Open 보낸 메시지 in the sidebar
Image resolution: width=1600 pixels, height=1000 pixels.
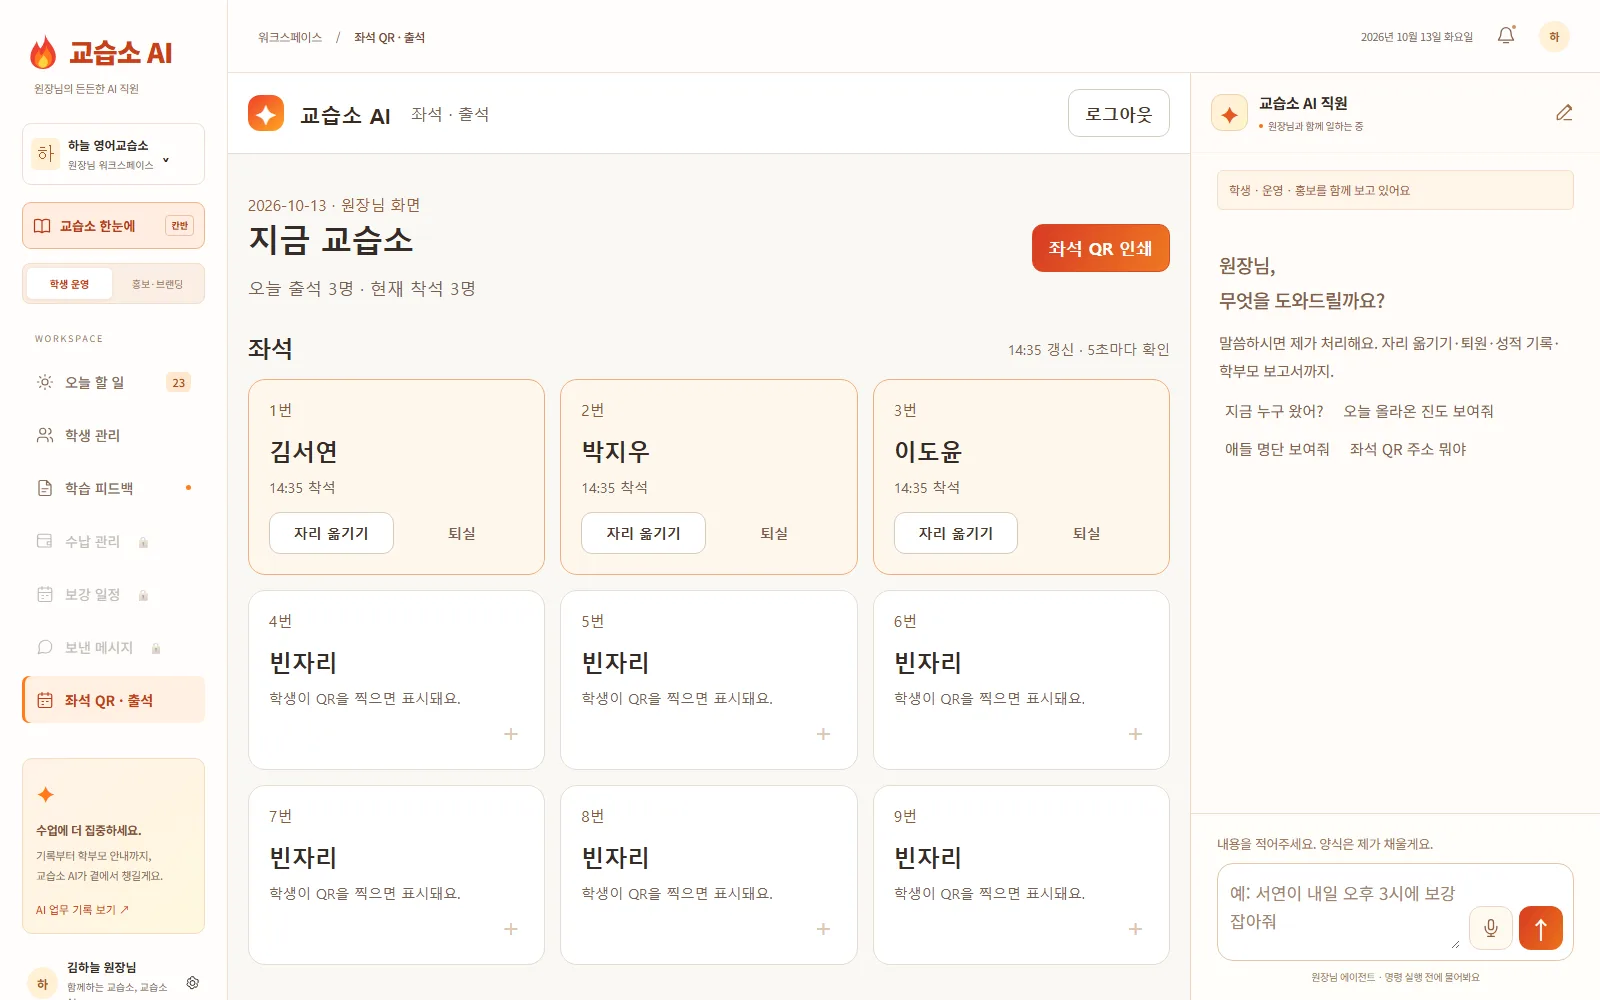tap(113, 647)
